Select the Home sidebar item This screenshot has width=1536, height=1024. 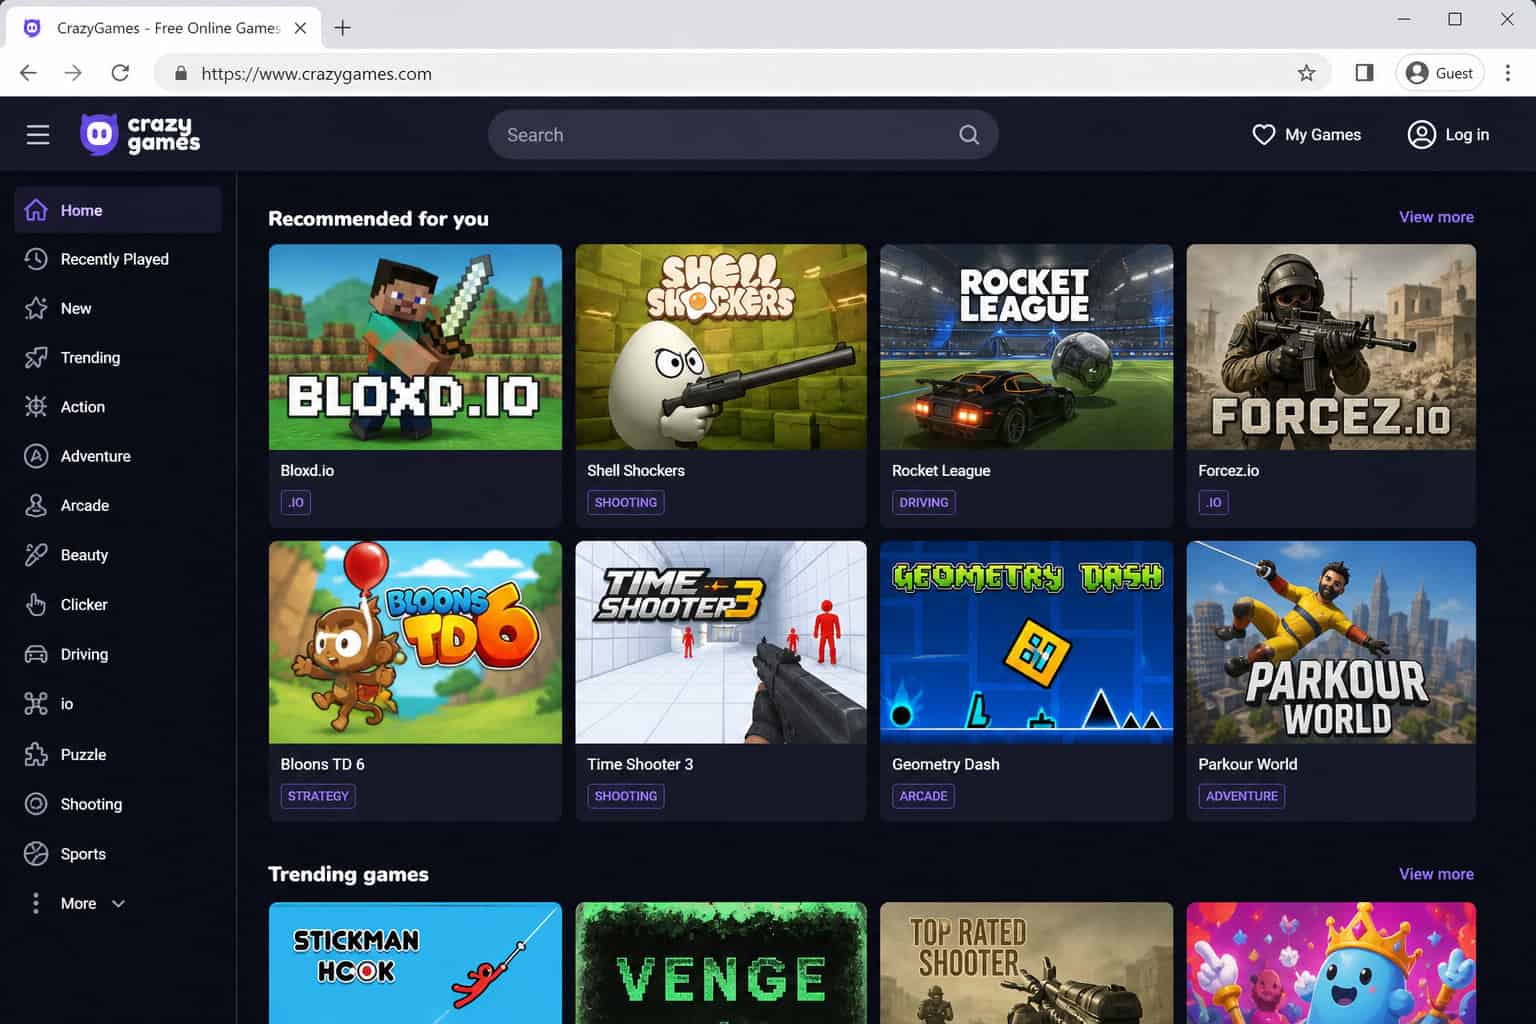point(118,210)
